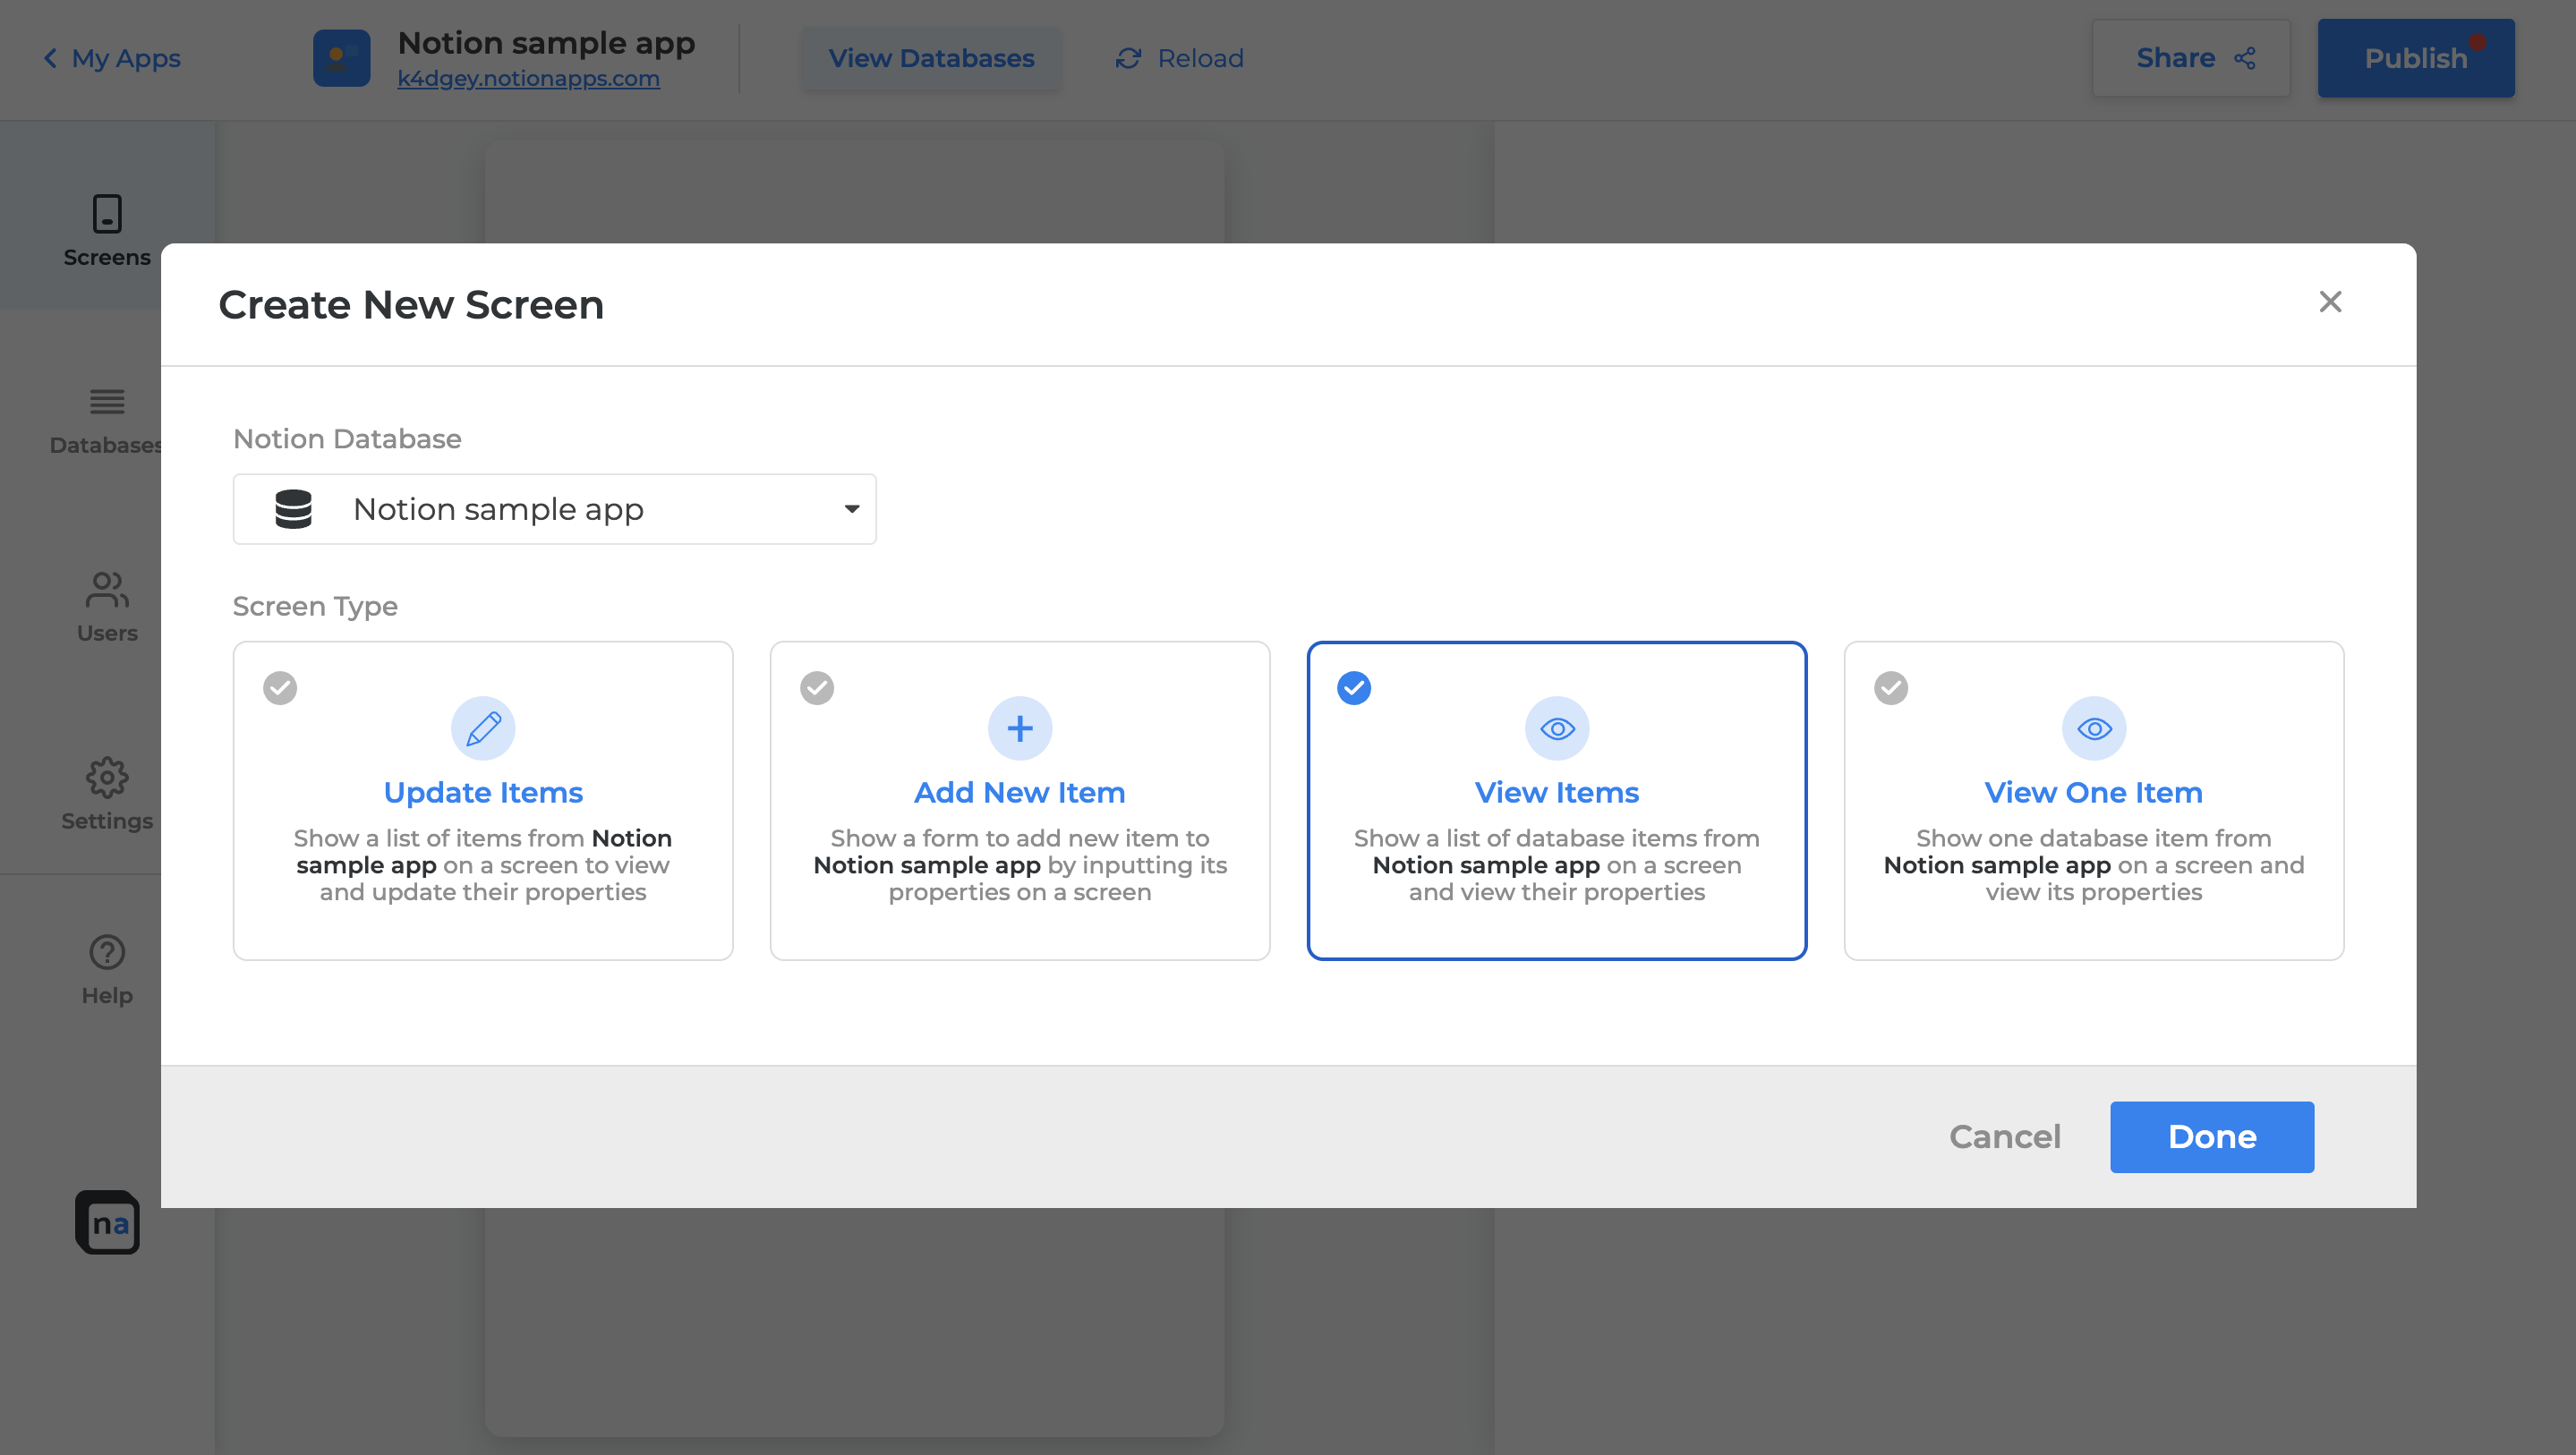Go back using the My Apps chevron

tap(50, 58)
